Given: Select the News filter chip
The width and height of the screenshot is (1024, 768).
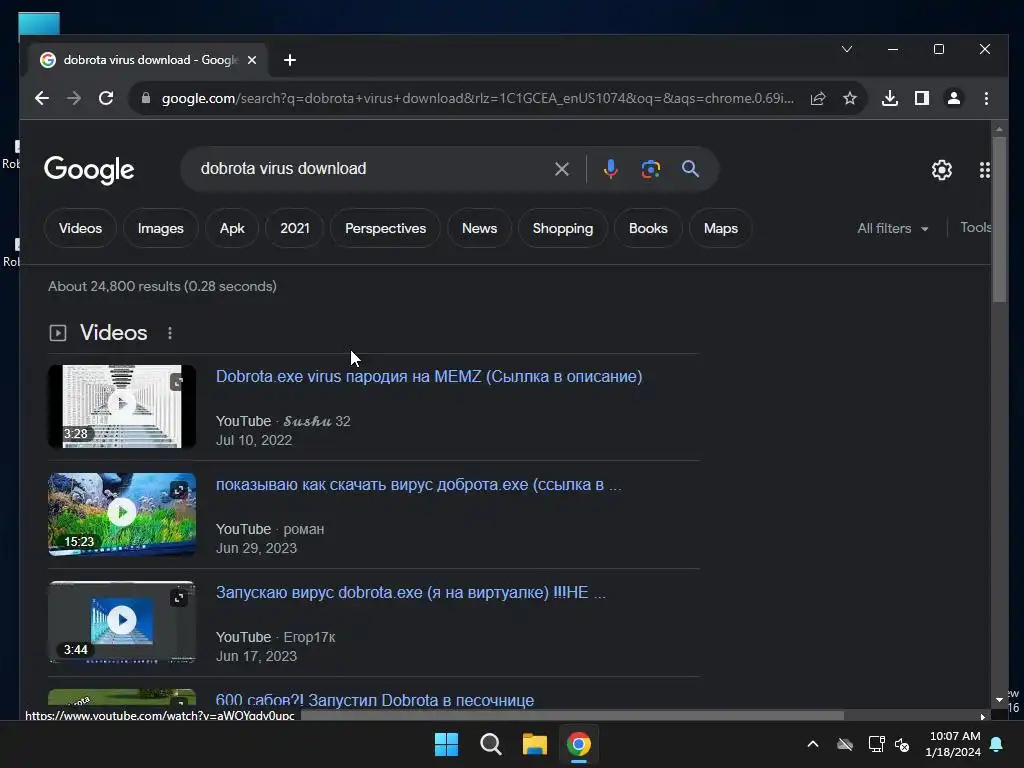Looking at the screenshot, I should click(x=479, y=229).
